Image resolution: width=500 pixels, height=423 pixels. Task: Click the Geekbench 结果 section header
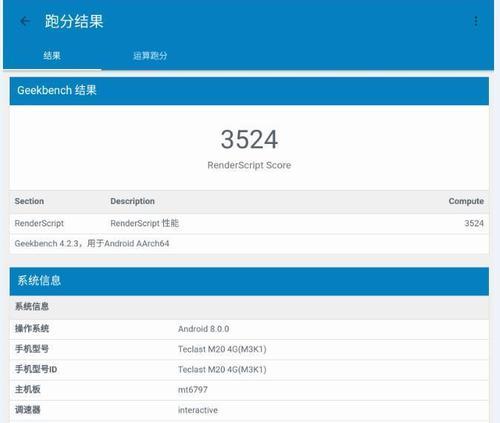pyautogui.click(x=249, y=91)
